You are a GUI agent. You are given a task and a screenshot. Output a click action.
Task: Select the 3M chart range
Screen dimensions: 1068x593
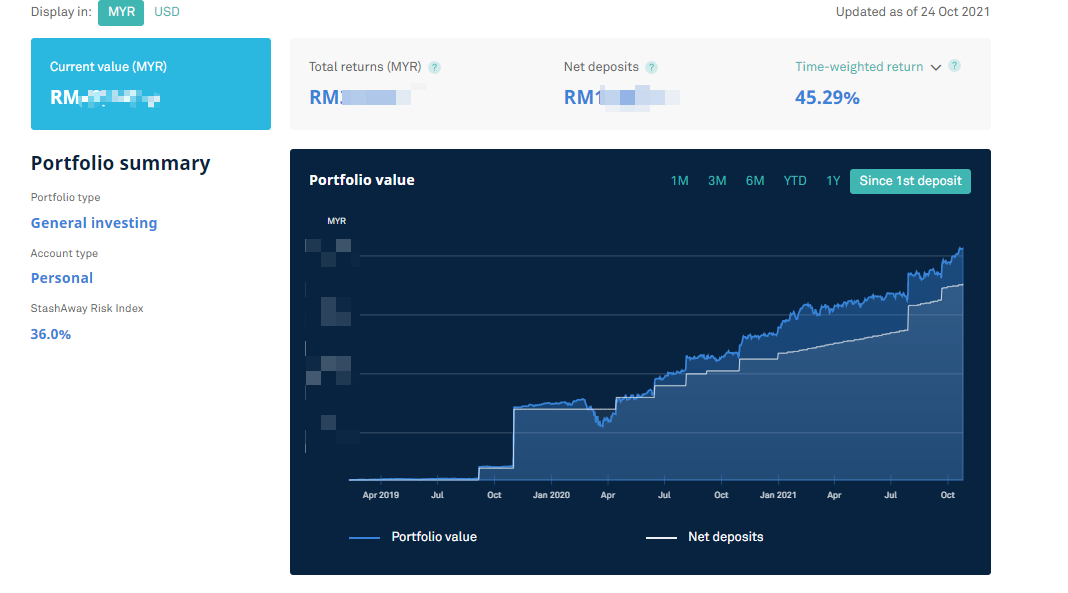click(717, 181)
